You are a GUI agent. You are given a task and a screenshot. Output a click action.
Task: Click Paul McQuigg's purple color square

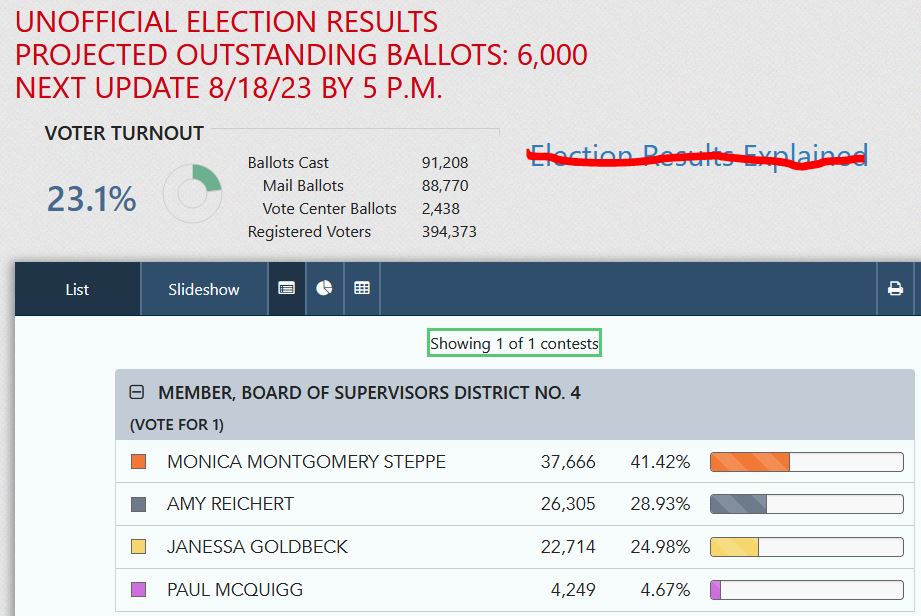coord(139,590)
